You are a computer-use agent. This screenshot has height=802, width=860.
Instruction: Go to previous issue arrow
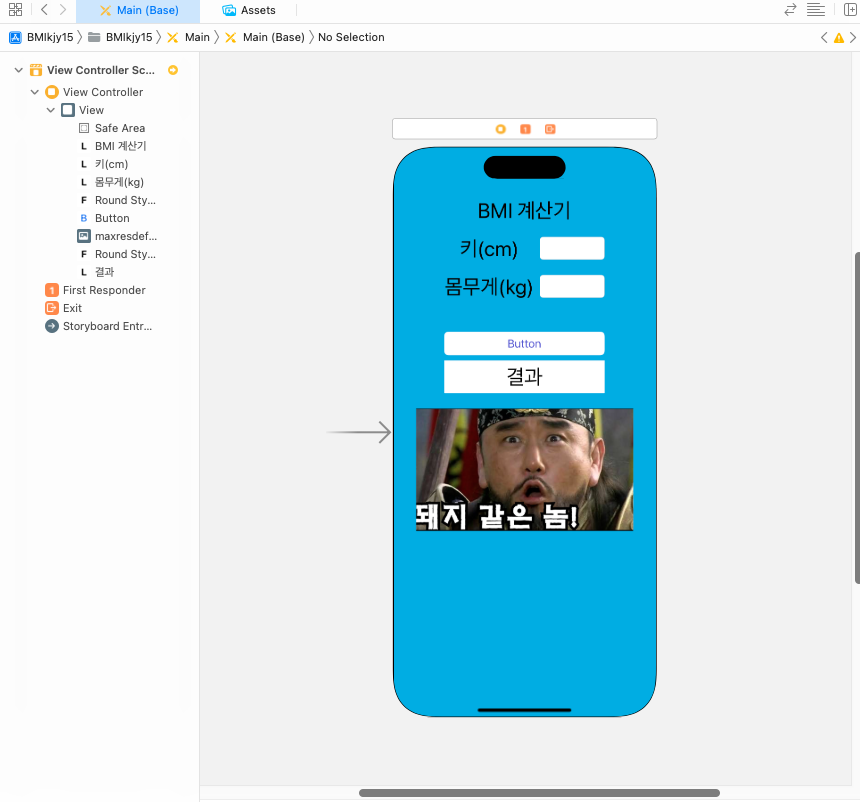[824, 37]
